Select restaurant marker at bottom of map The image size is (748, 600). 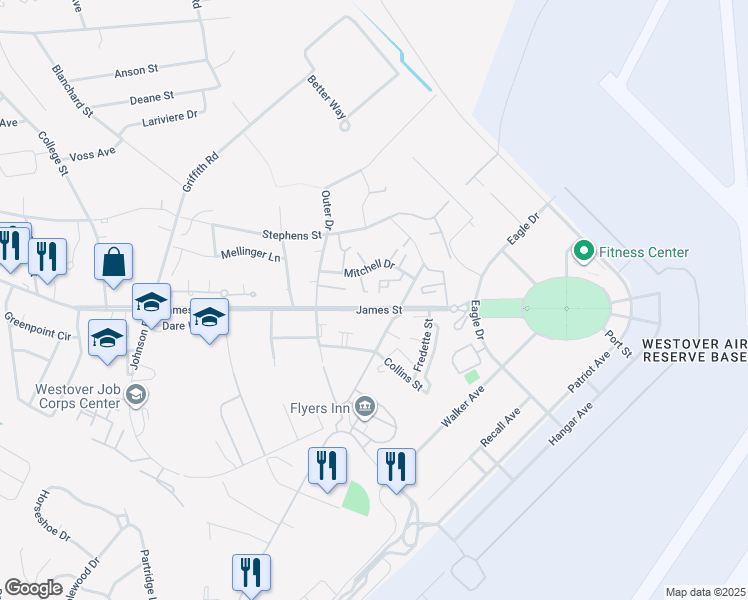point(251,576)
